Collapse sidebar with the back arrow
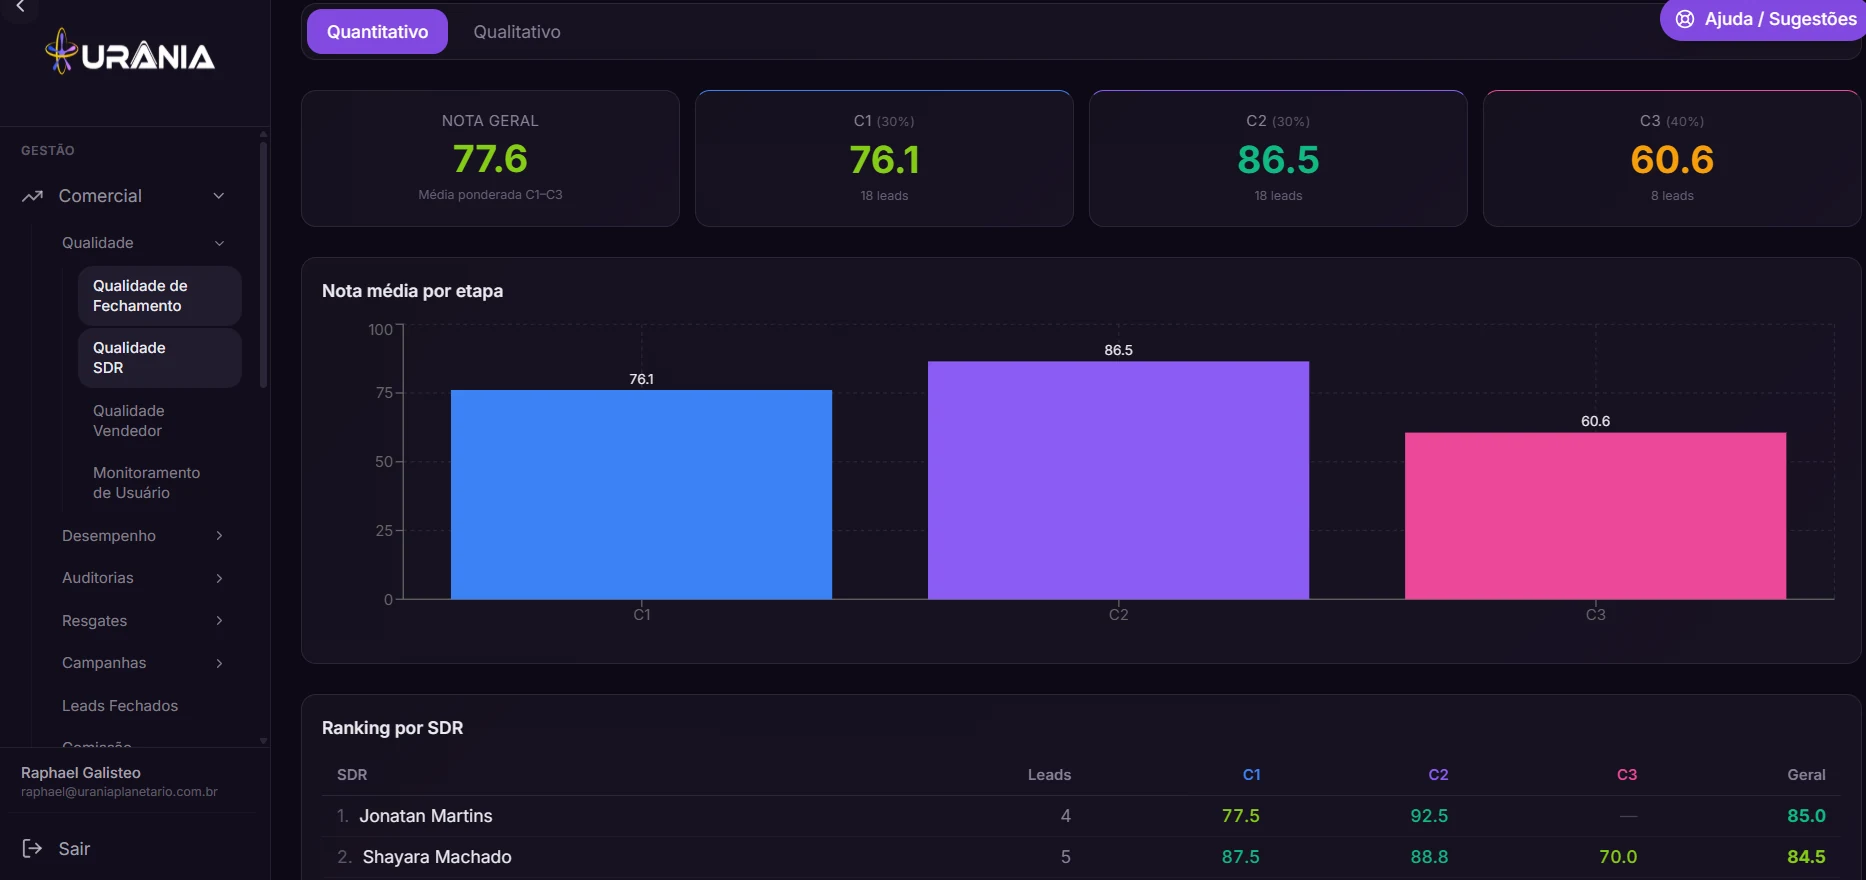 [x=19, y=7]
